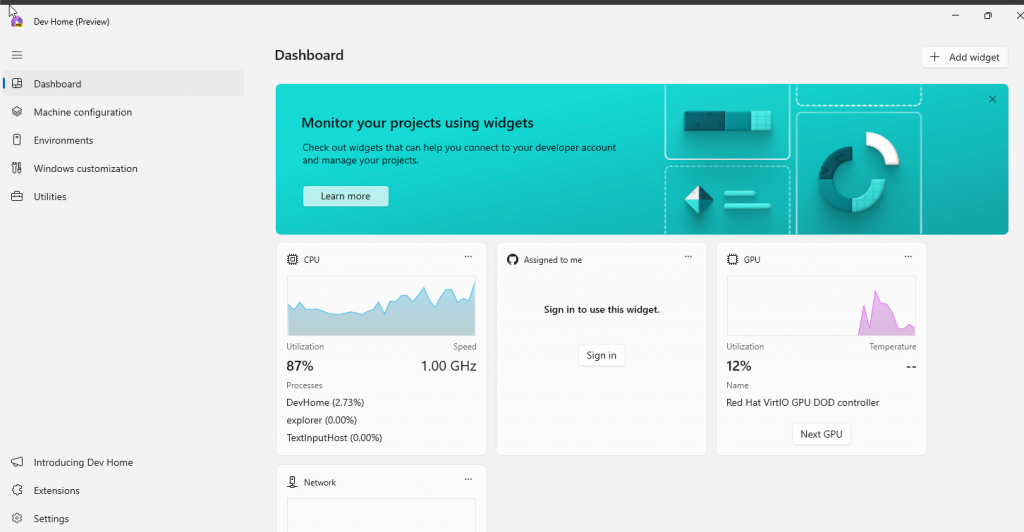1024x532 pixels.
Task: Click Sign in on GitHub widget
Action: [601, 355]
